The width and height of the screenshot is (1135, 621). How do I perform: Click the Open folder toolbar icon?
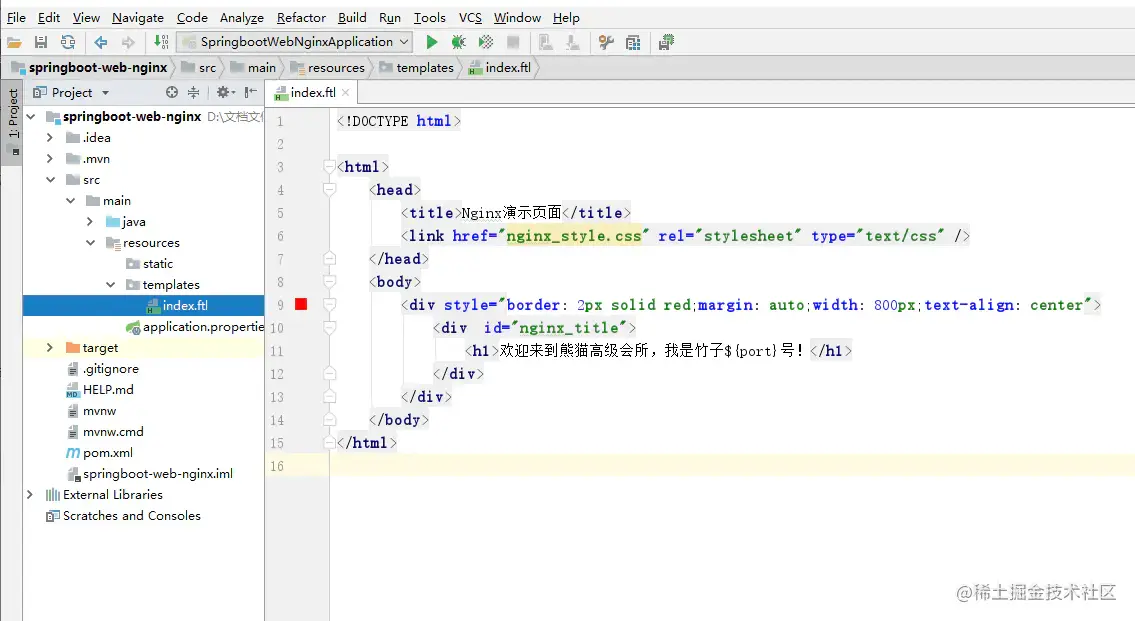(14, 43)
